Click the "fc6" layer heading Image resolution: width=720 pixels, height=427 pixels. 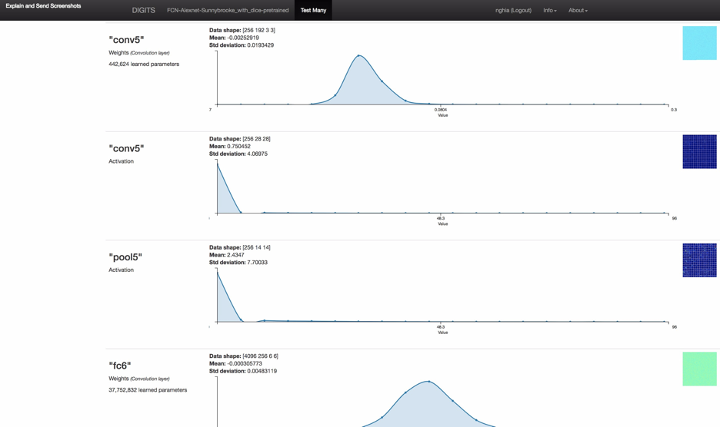(x=120, y=365)
